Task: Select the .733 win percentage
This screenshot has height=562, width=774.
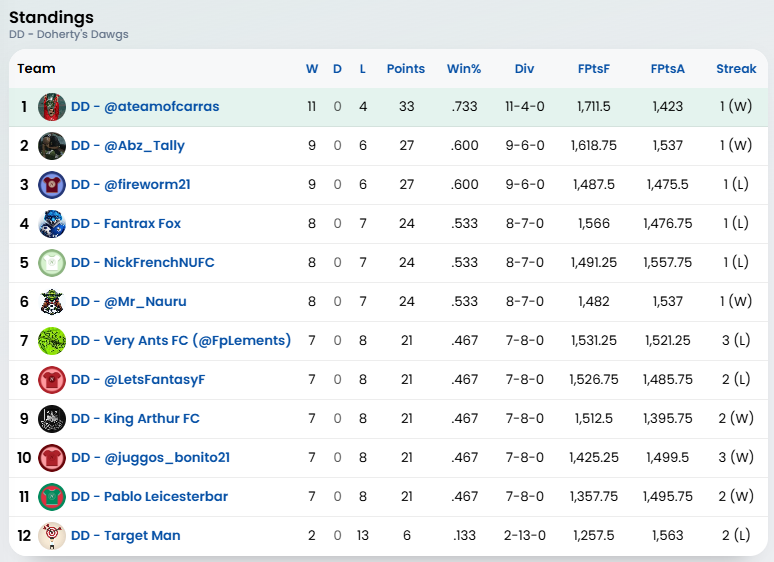Action: coord(464,107)
